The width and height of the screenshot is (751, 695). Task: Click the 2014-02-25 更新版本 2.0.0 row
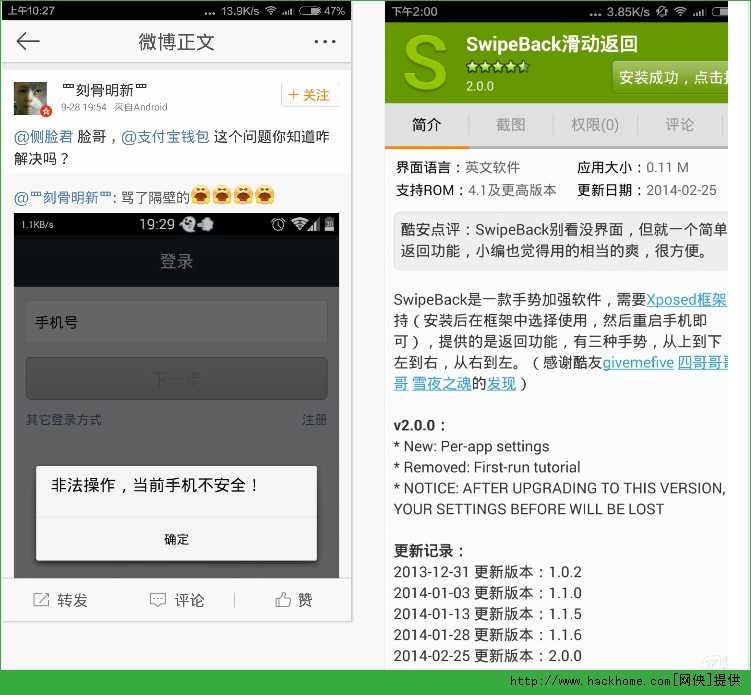[x=488, y=656]
